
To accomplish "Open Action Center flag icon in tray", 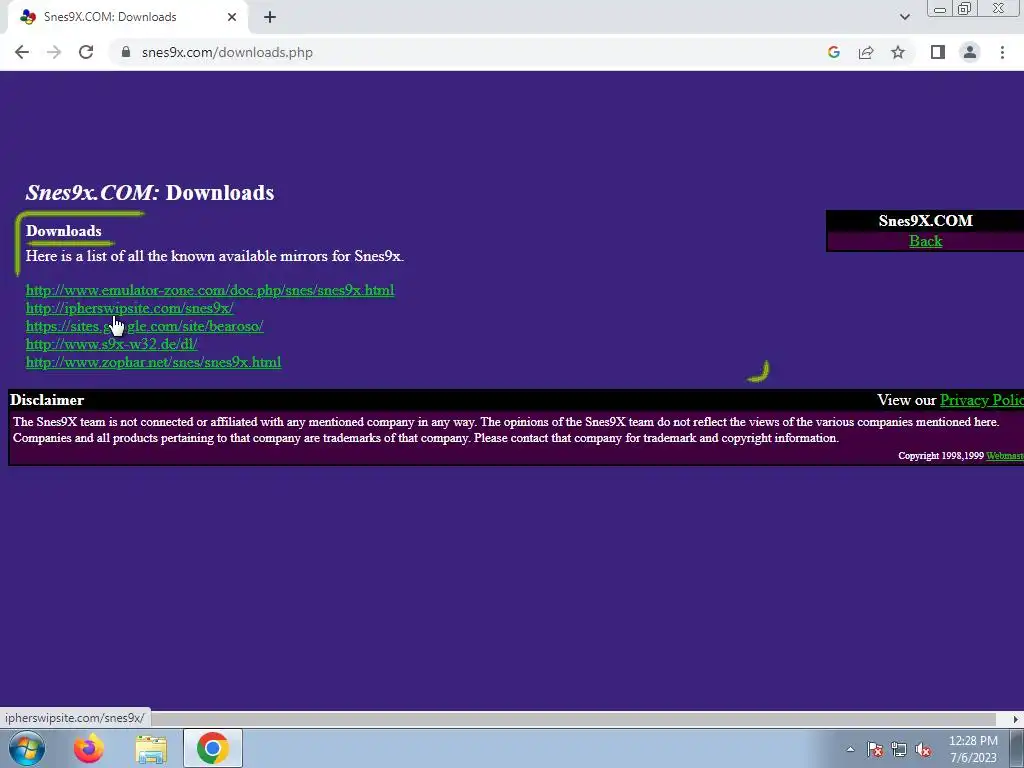I will (875, 749).
